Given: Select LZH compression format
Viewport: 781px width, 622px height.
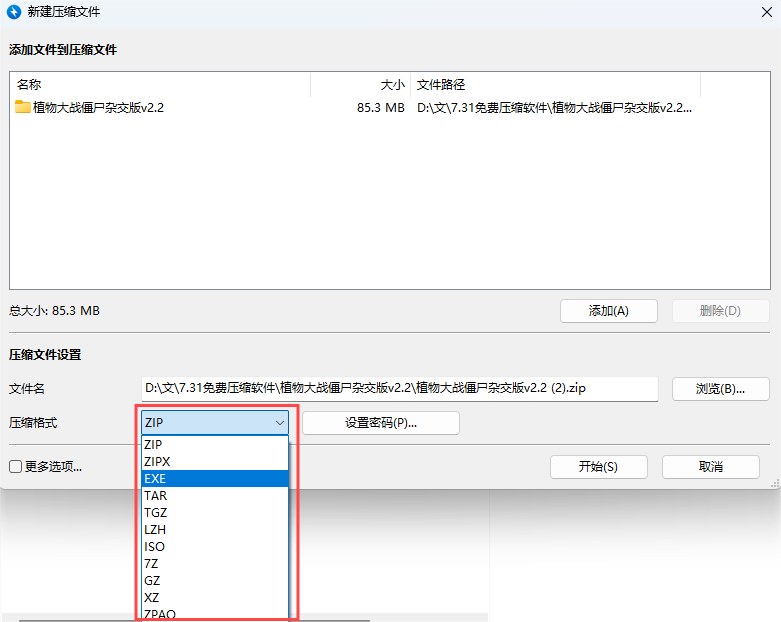Looking at the screenshot, I should (215, 529).
